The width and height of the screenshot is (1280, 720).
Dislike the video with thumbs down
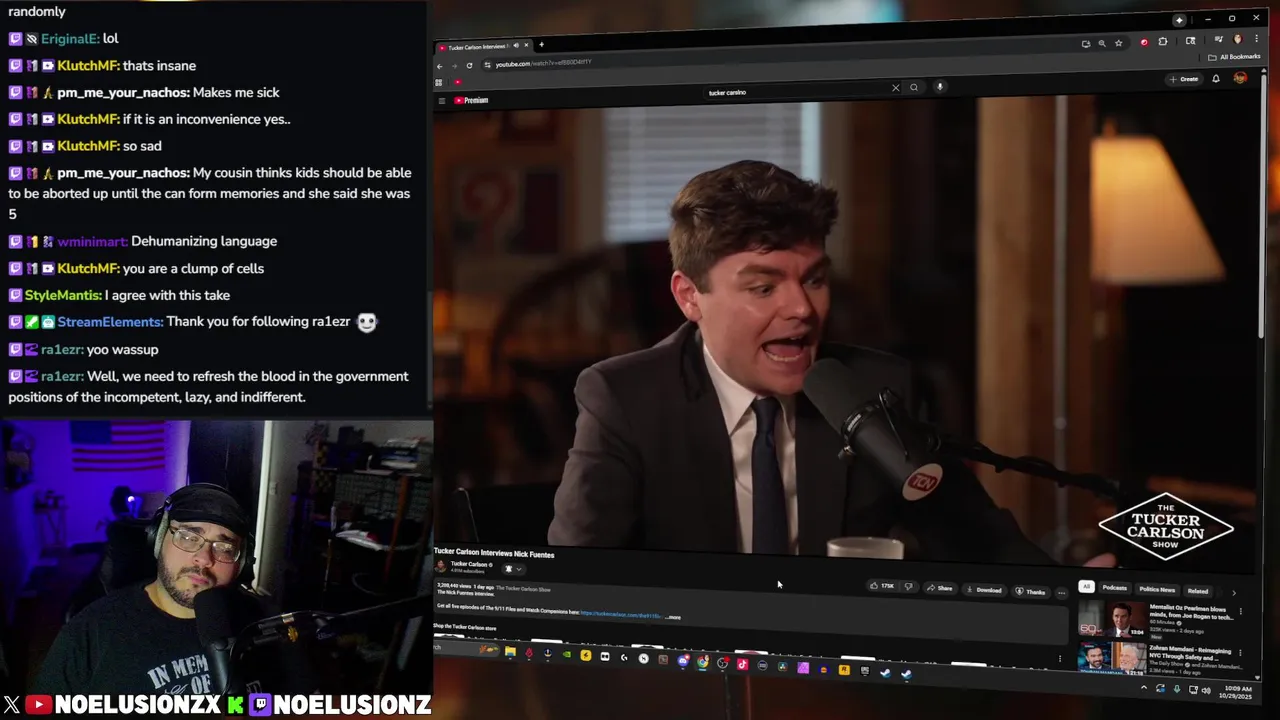(x=908, y=586)
